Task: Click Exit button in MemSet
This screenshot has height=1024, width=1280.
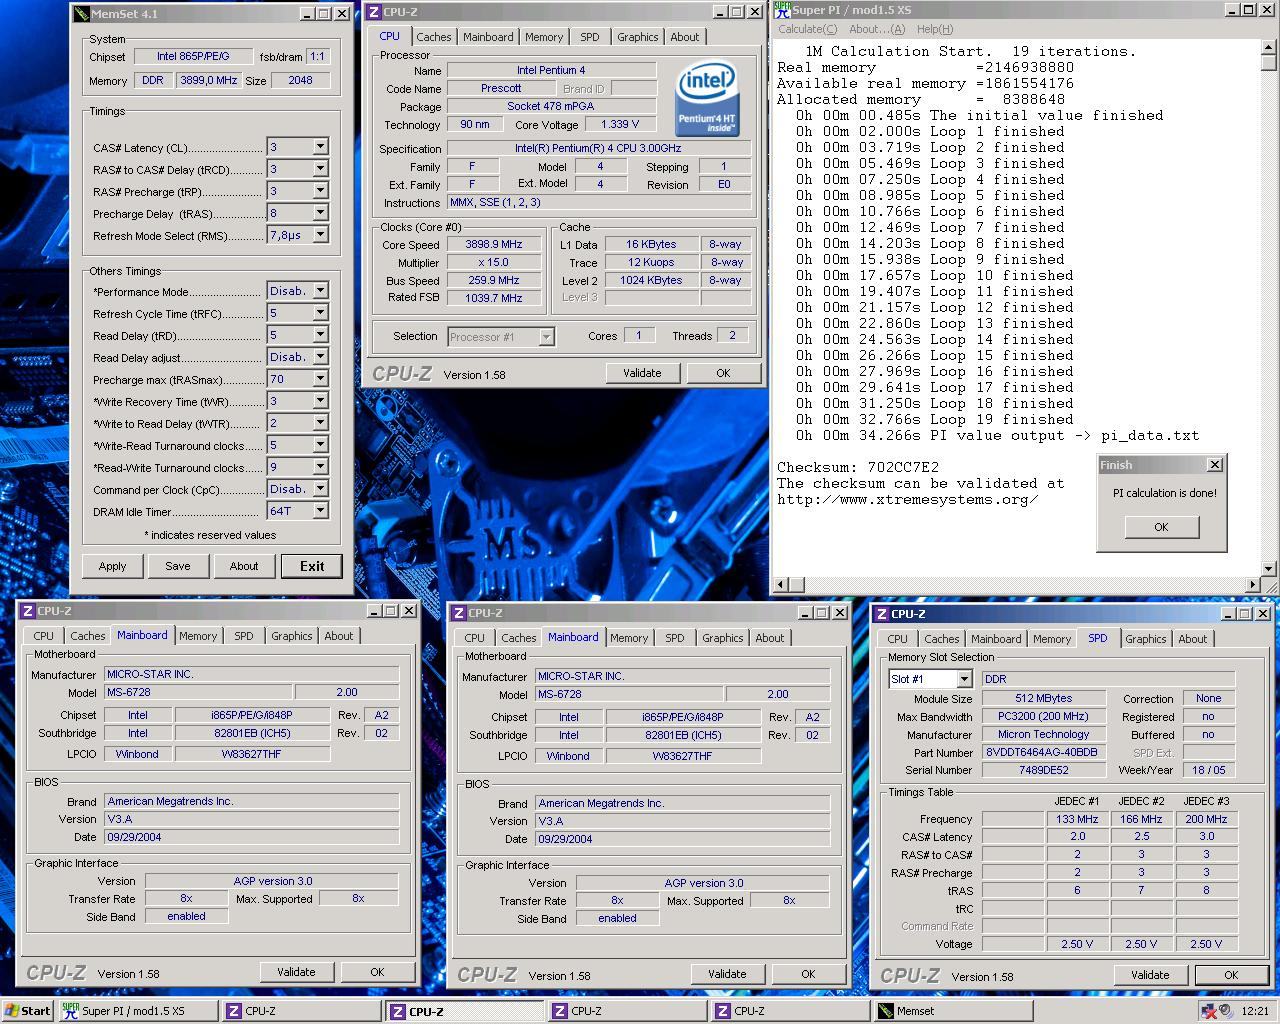Action: click(x=312, y=566)
